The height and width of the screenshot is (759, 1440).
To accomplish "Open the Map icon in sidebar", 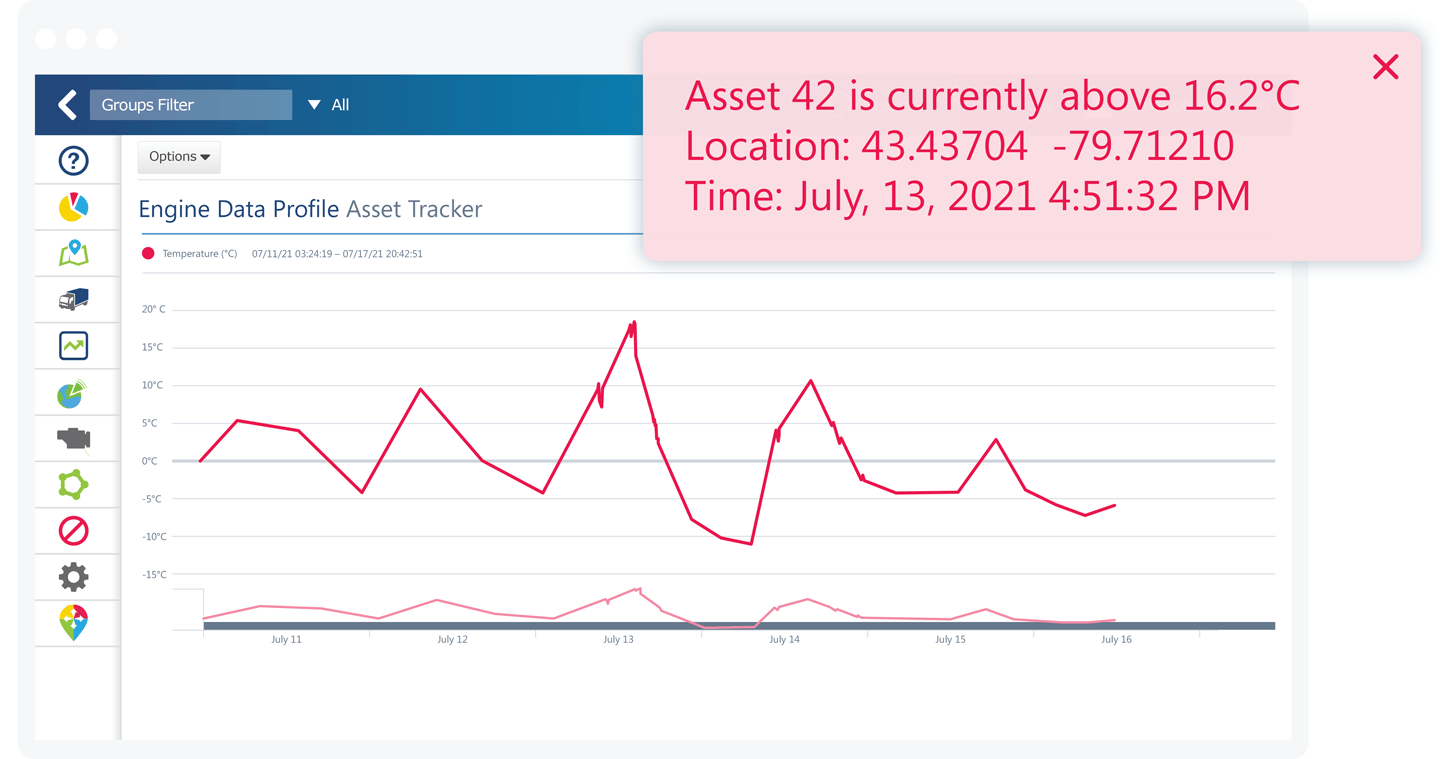I will [73, 253].
